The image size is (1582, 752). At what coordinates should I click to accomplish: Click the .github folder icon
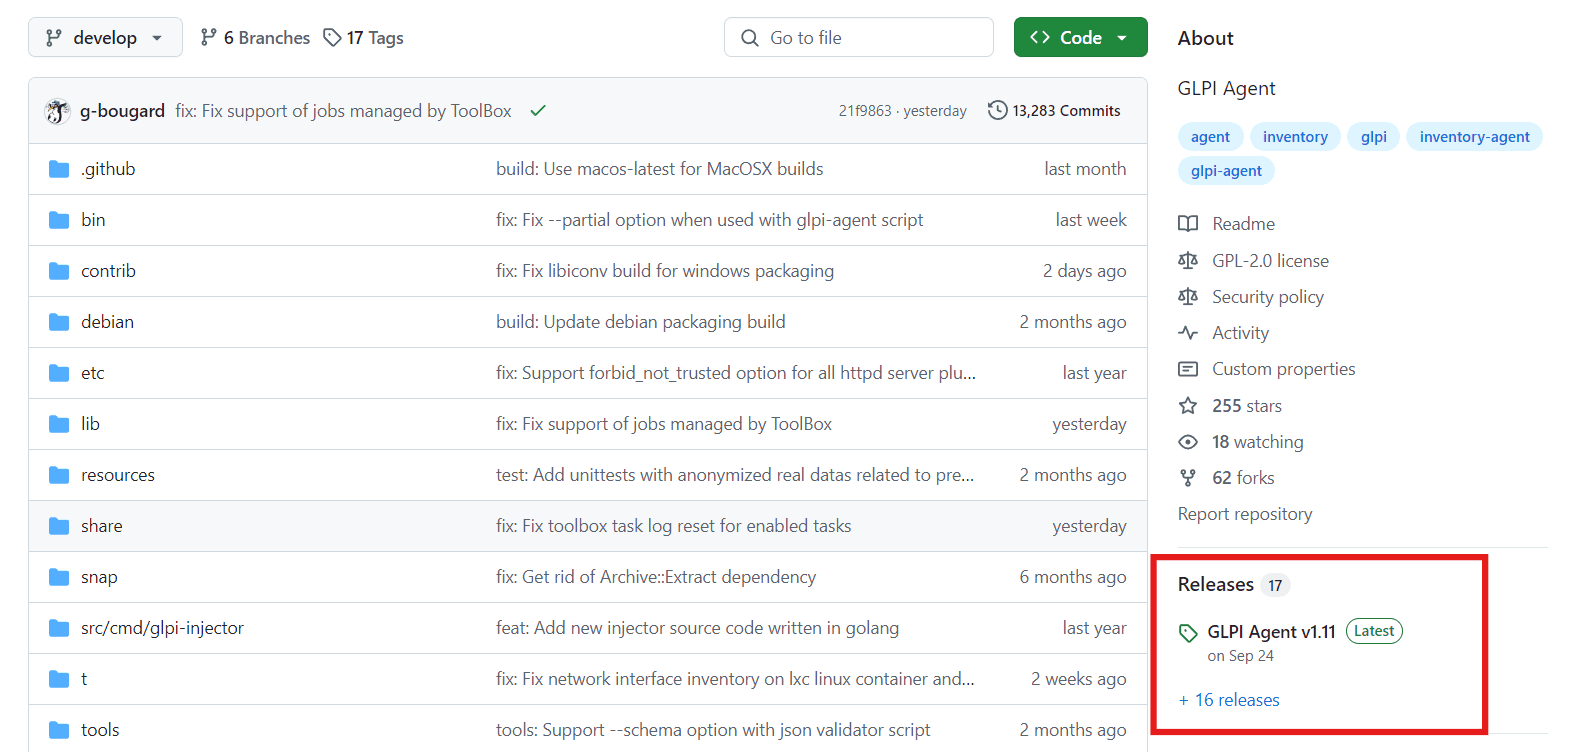point(59,169)
